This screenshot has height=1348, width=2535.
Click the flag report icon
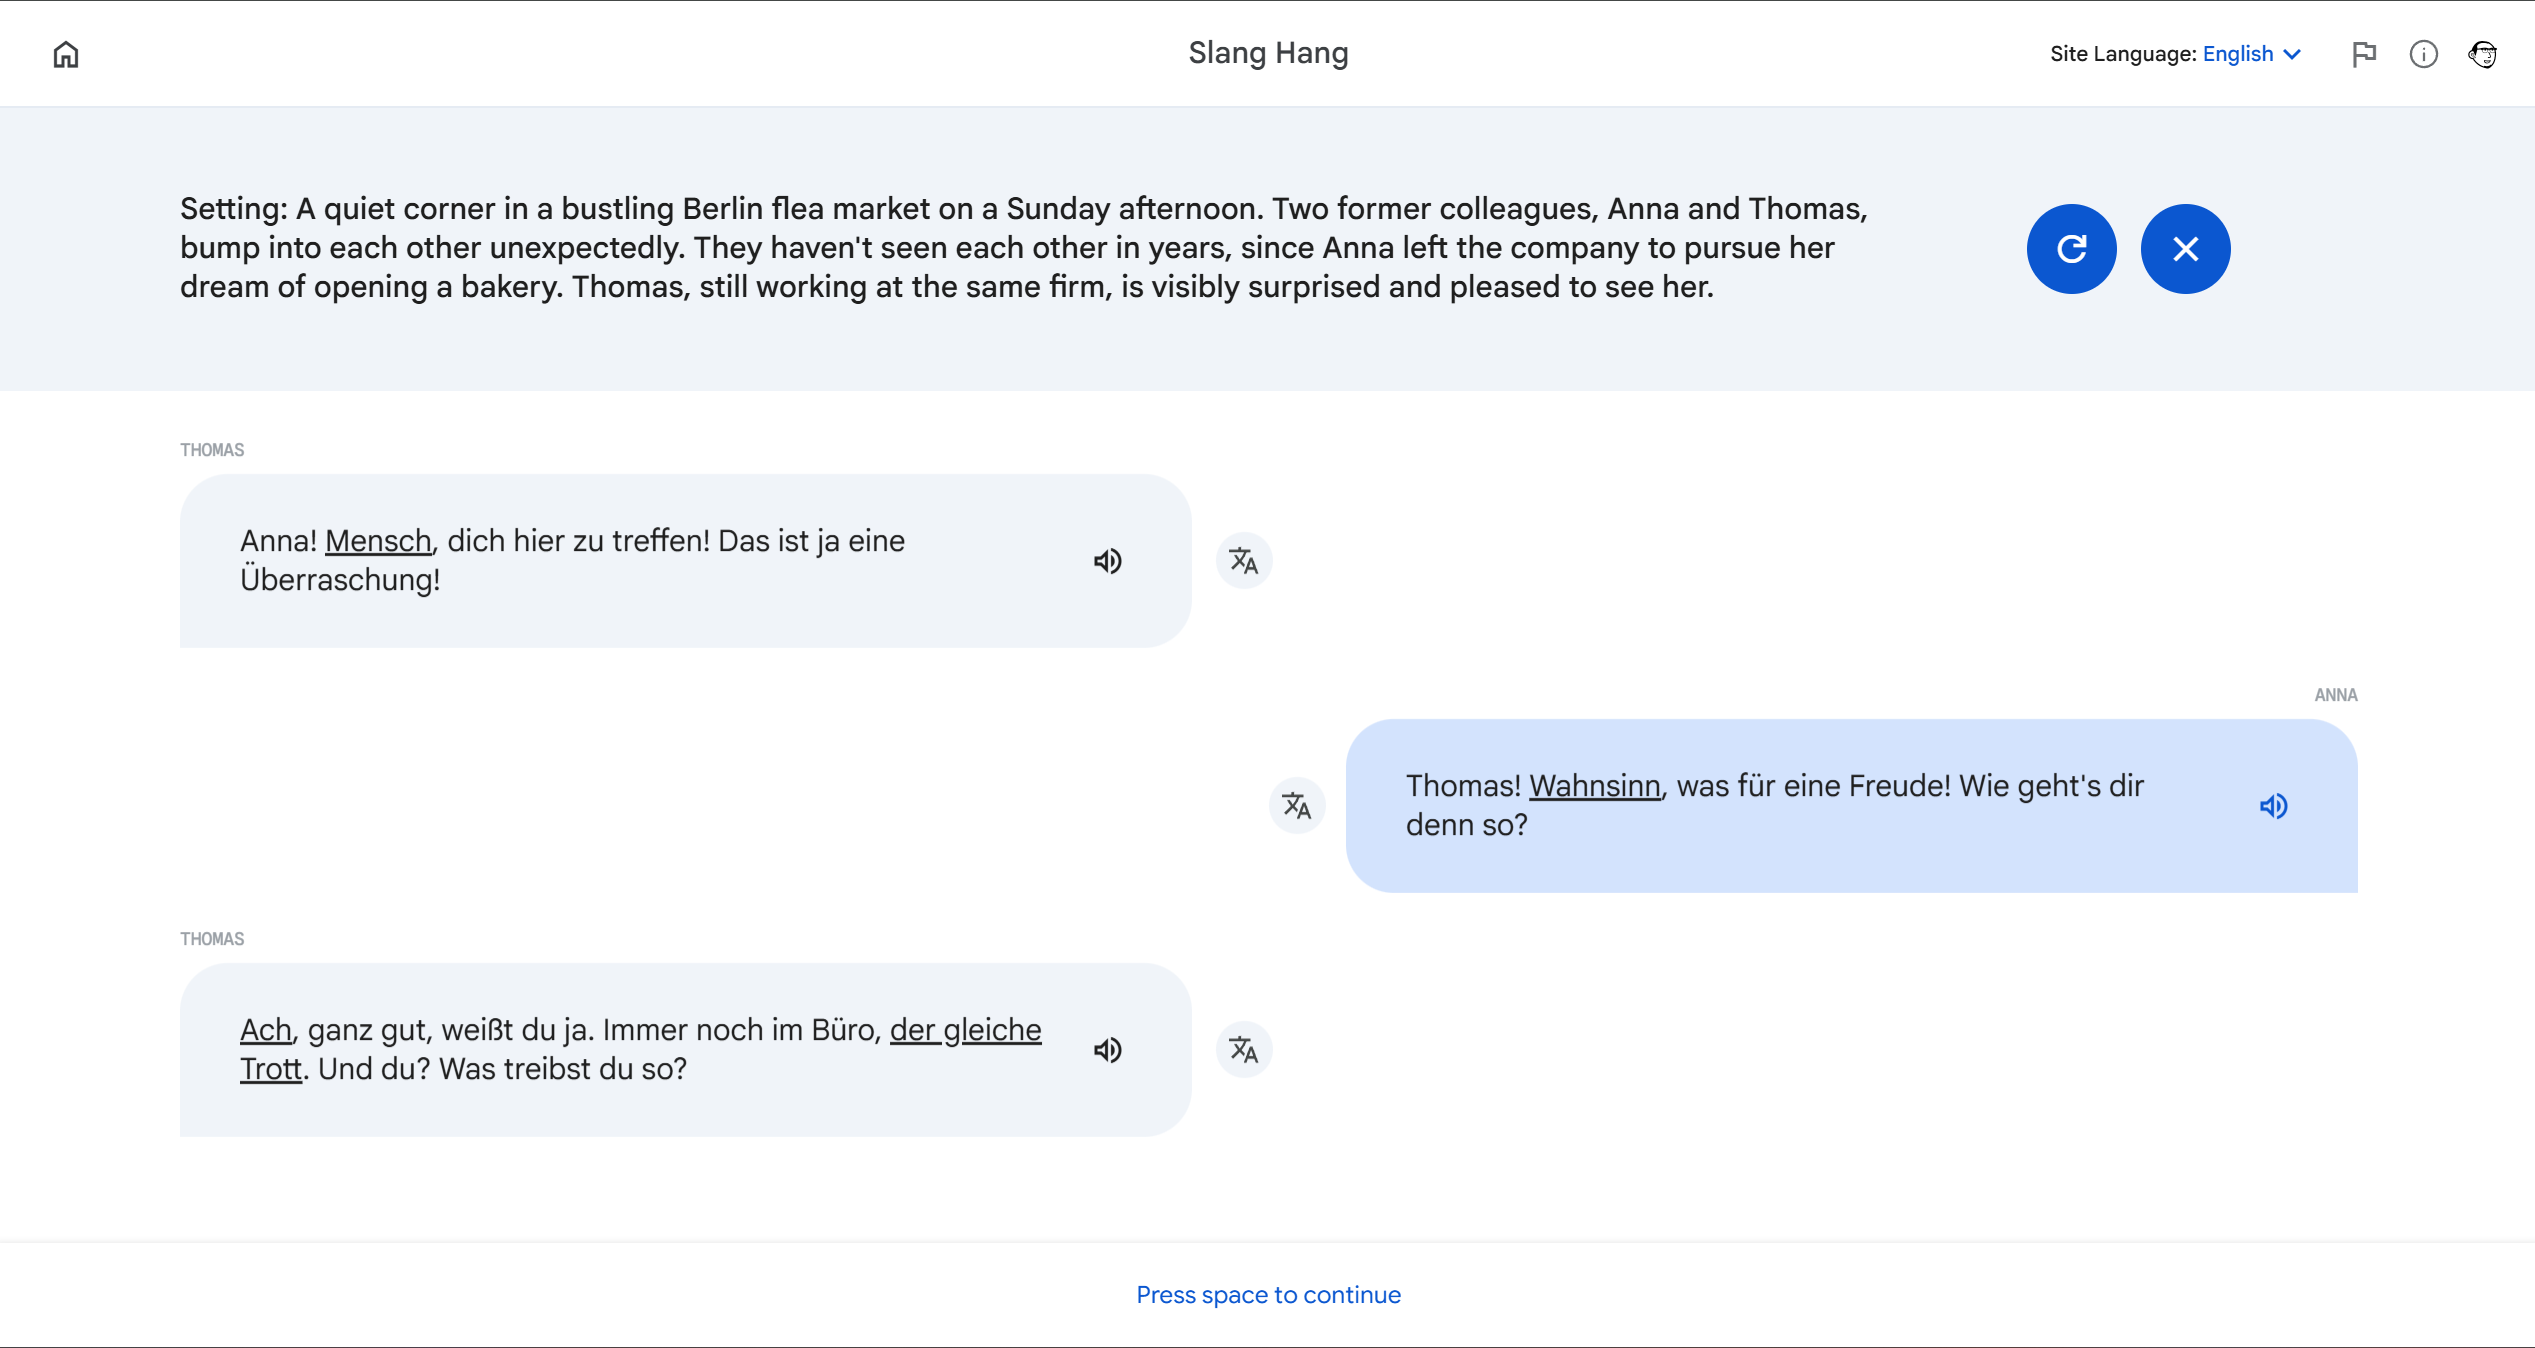point(2364,54)
